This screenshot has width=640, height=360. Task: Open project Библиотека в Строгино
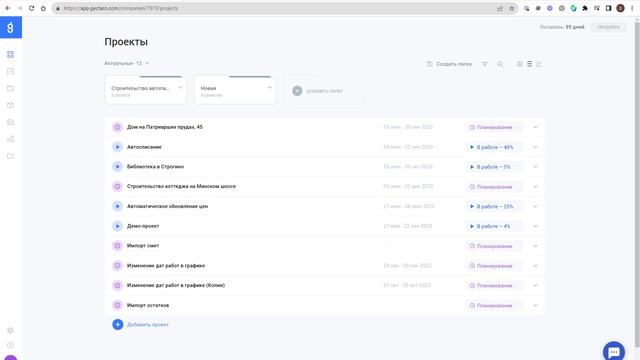point(155,167)
